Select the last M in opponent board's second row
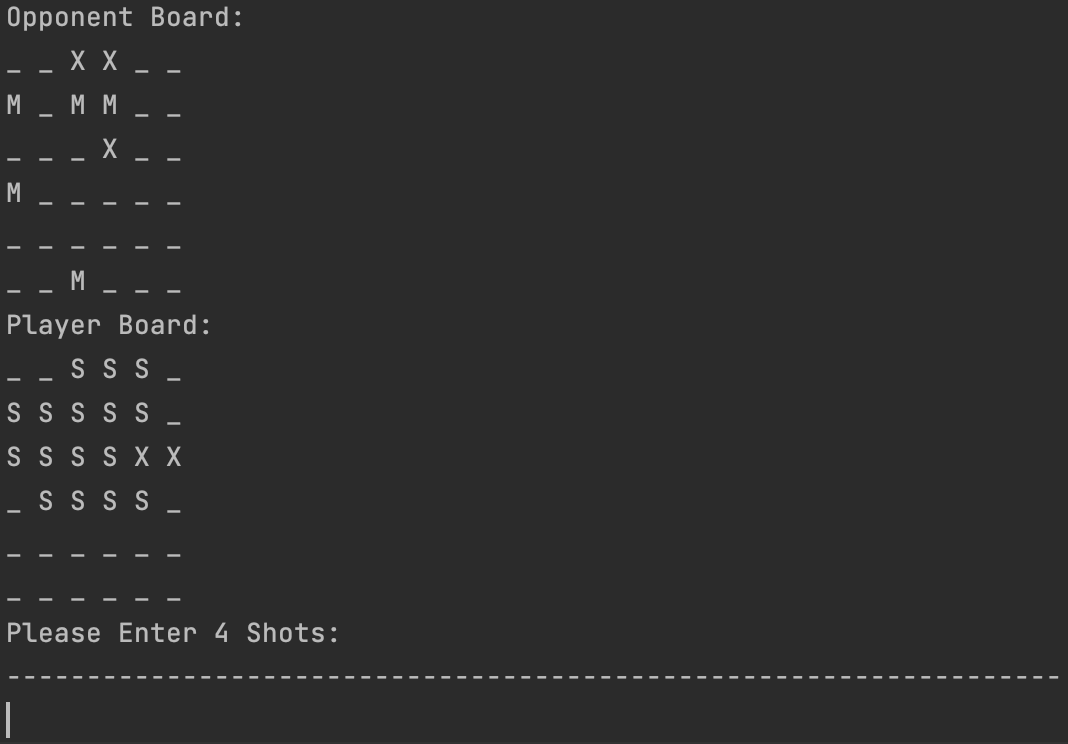Viewport: 1068px width, 744px height. coord(110,105)
